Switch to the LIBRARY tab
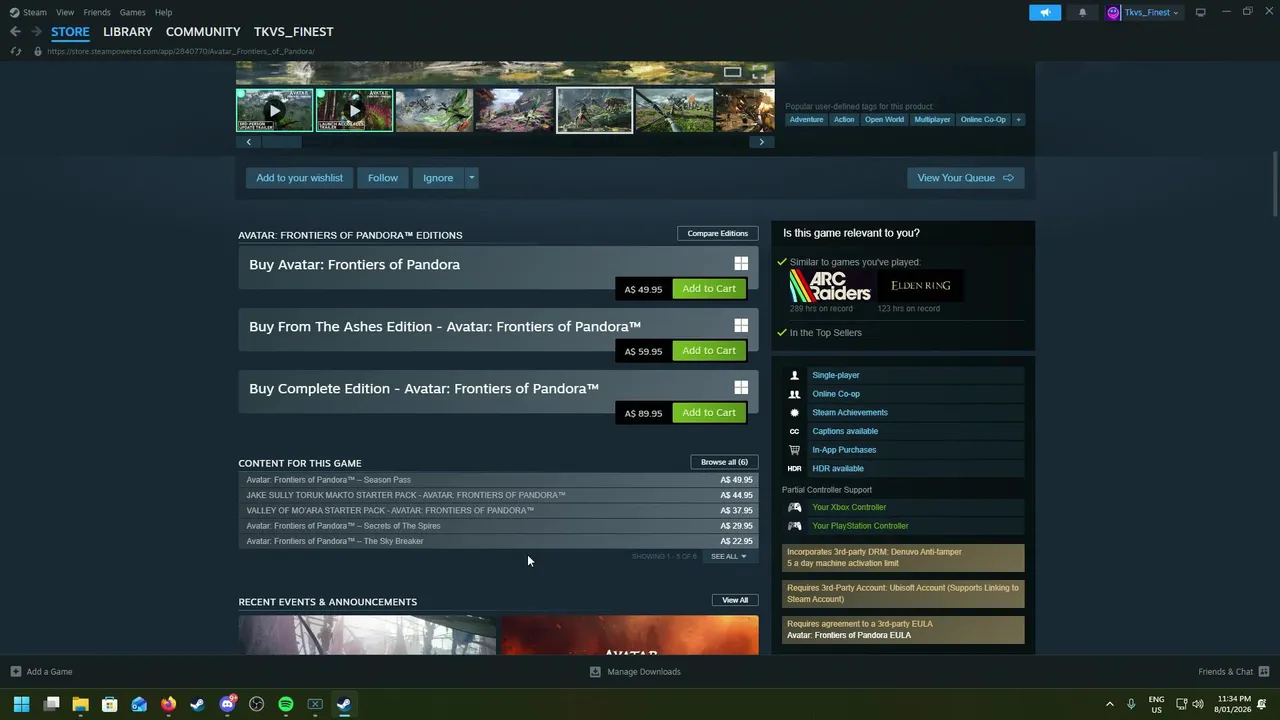 pos(128,32)
